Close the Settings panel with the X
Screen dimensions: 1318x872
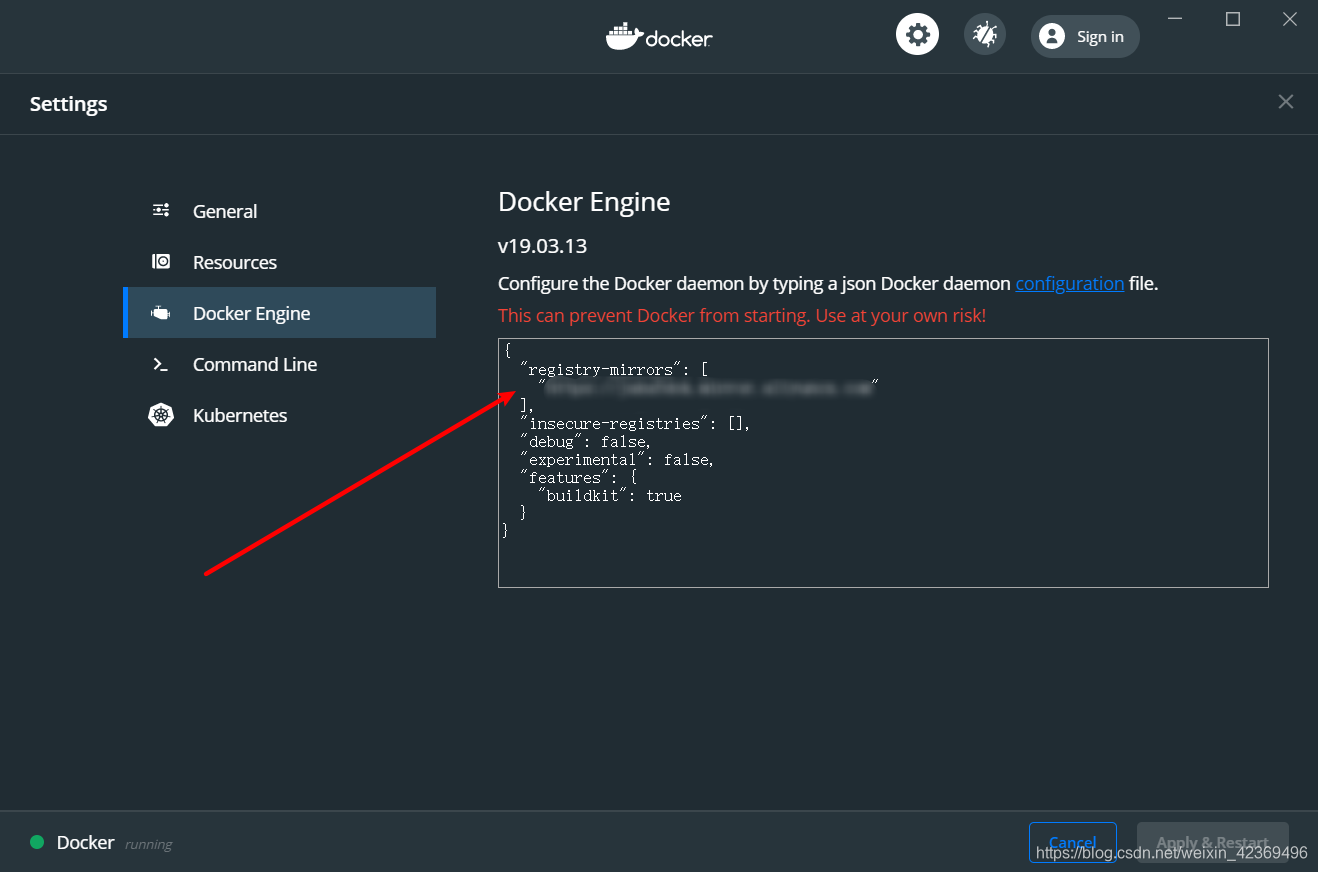pyautogui.click(x=1285, y=101)
